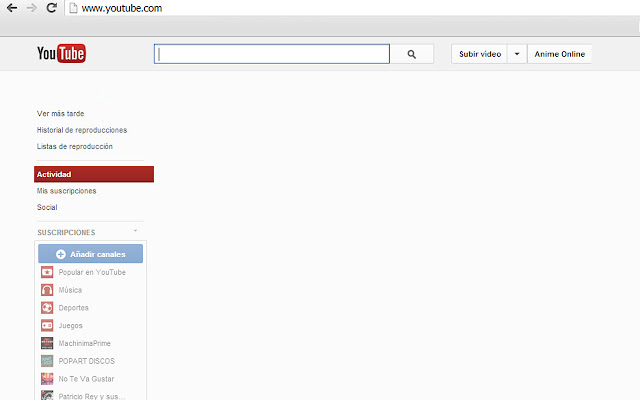Open Historial de reproducciones link
The image size is (640, 400).
[82, 130]
